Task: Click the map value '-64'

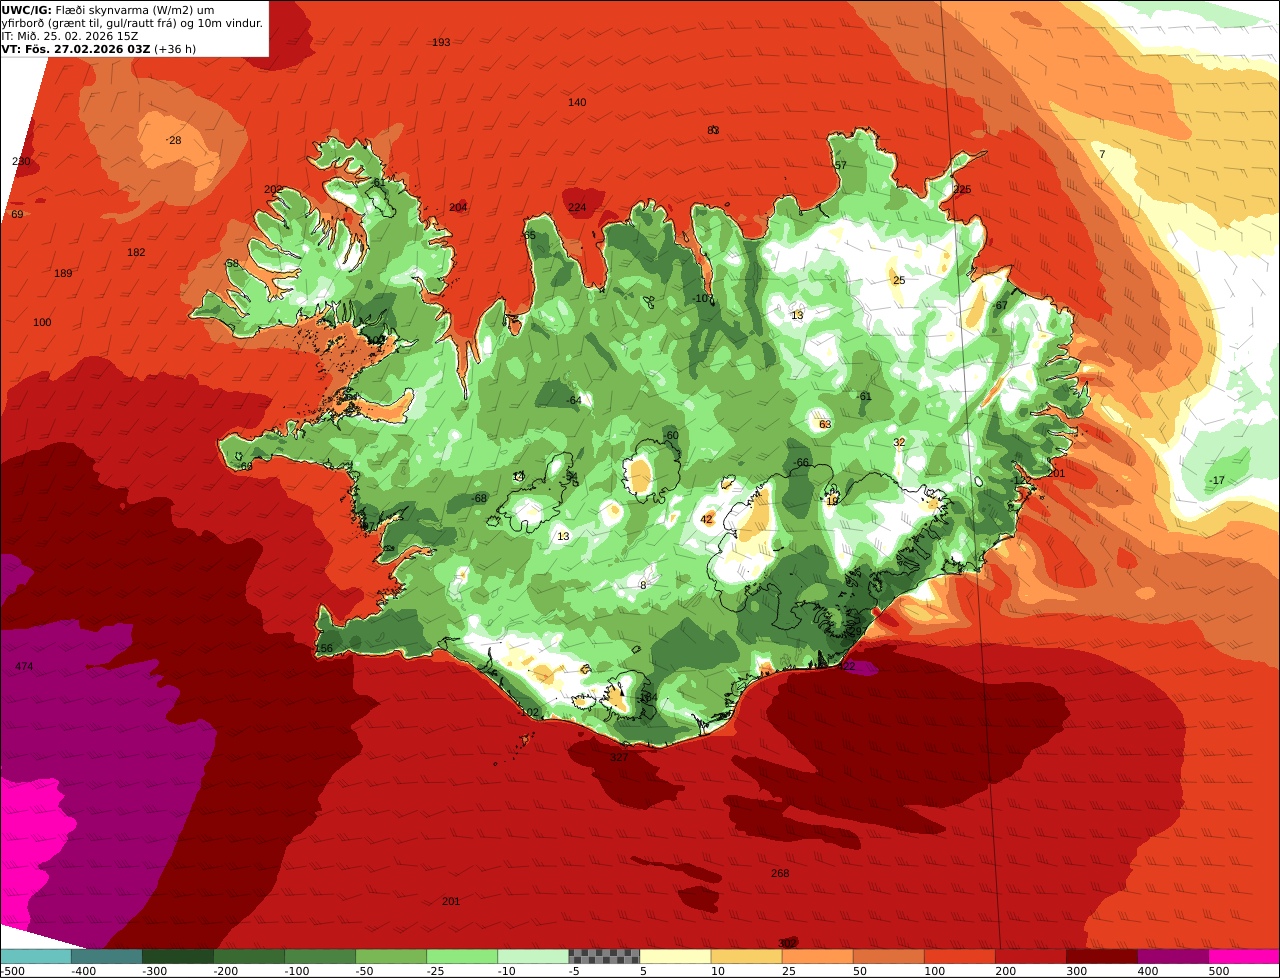Action: pyautogui.click(x=573, y=400)
